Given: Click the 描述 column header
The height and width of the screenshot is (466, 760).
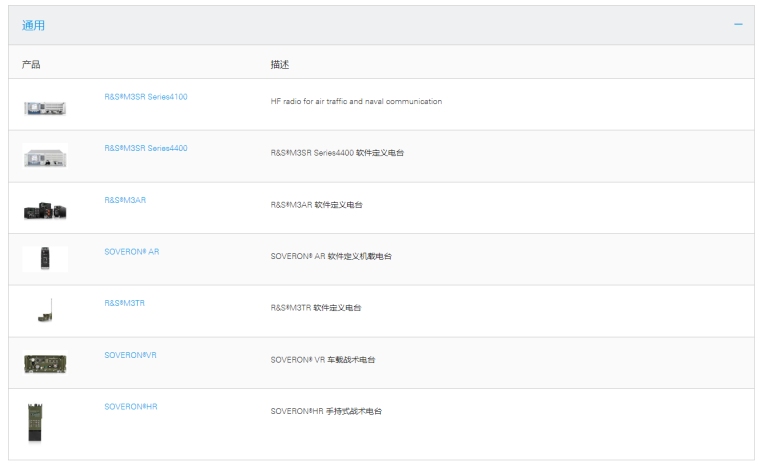Looking at the screenshot, I should [280, 65].
